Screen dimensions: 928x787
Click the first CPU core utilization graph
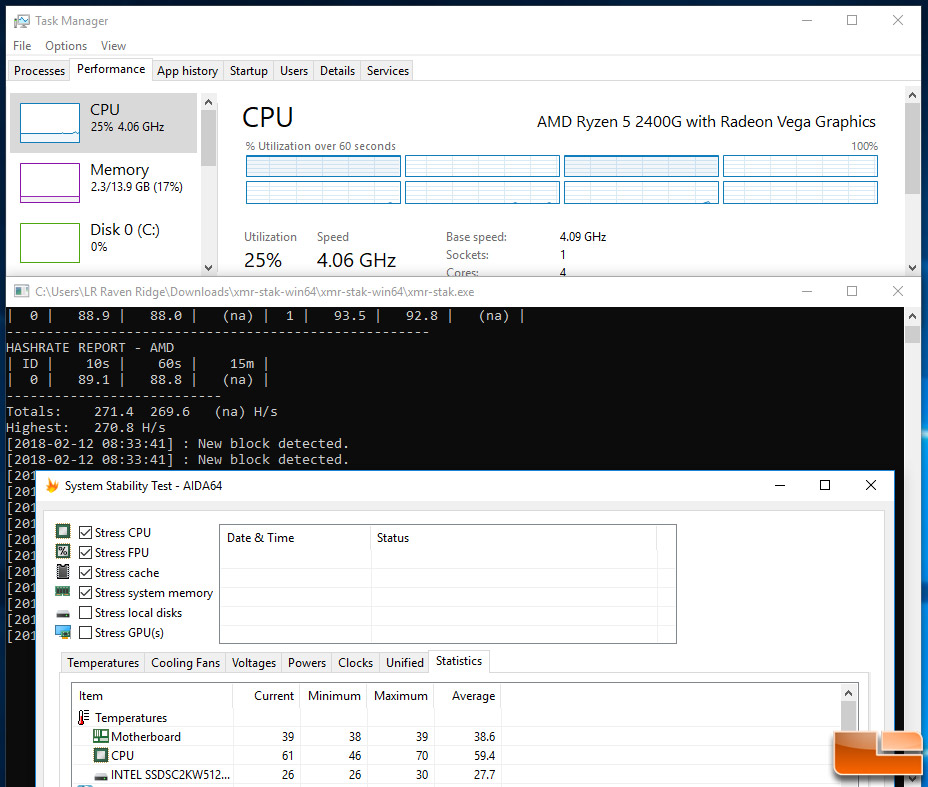pos(323,166)
